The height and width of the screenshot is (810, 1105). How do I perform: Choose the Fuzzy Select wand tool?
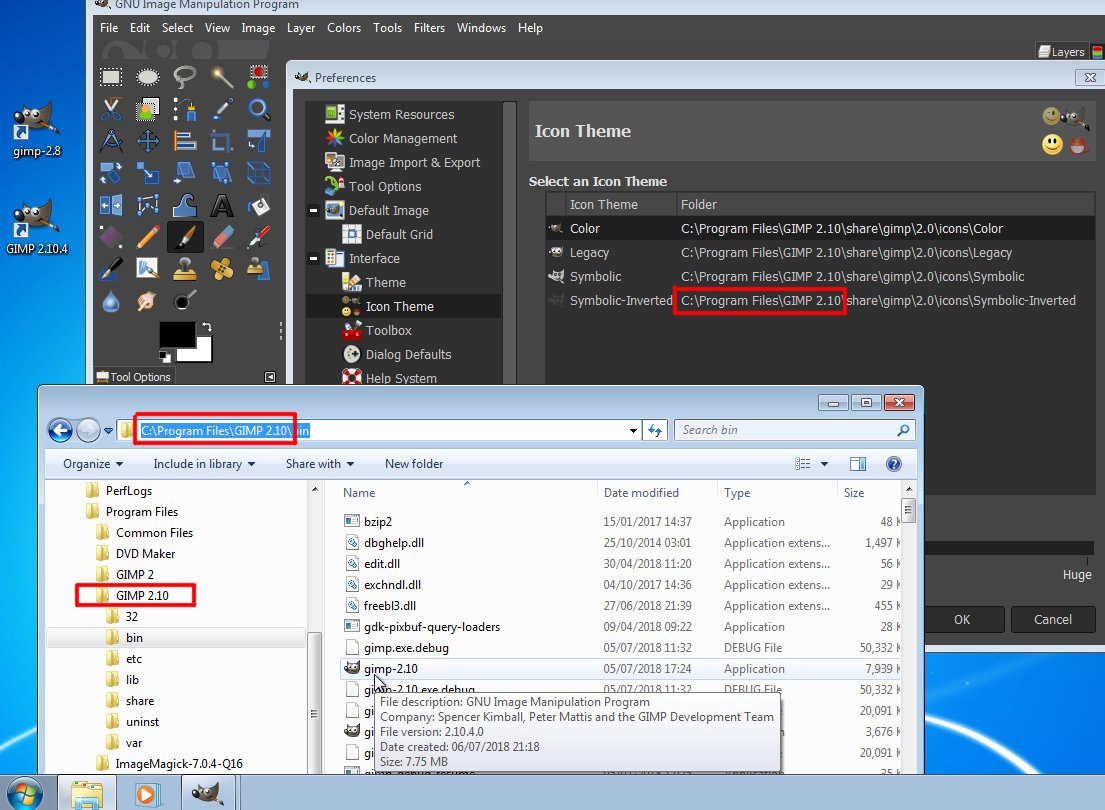coord(222,77)
